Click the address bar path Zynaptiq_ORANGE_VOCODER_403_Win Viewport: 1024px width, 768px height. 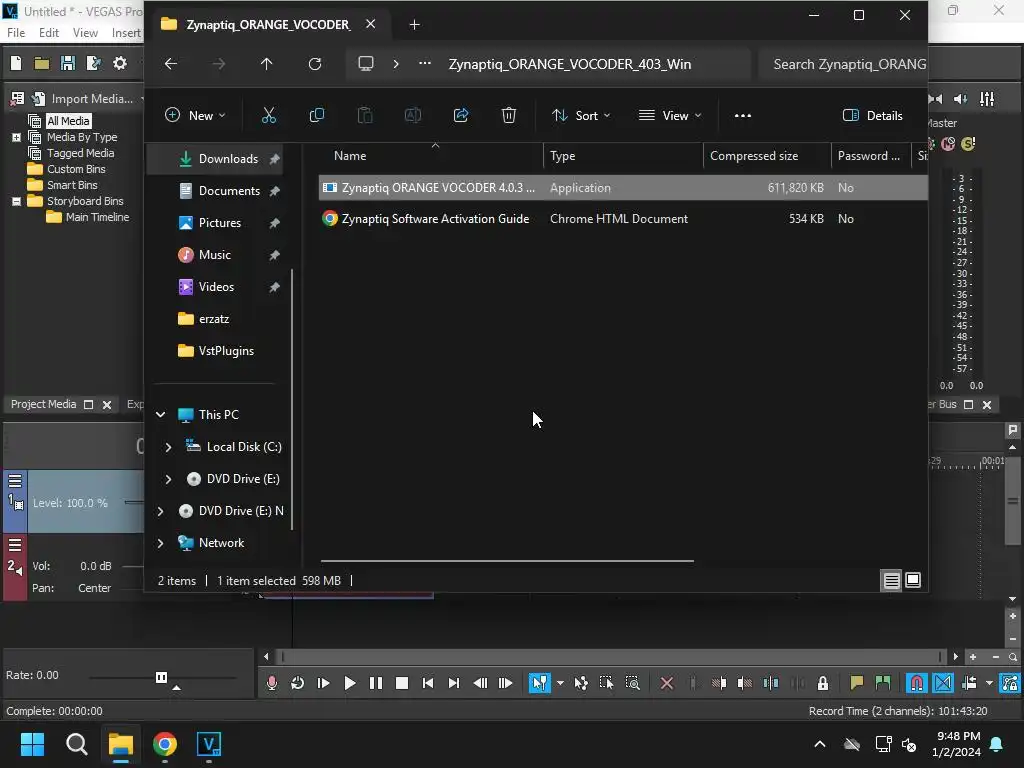point(569,64)
